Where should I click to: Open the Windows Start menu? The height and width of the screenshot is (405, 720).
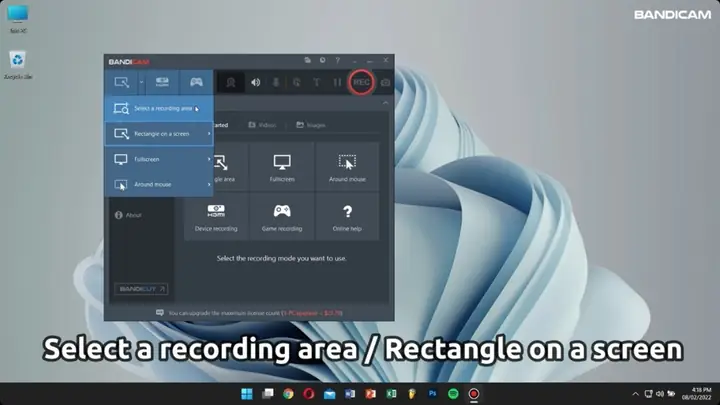pos(247,394)
